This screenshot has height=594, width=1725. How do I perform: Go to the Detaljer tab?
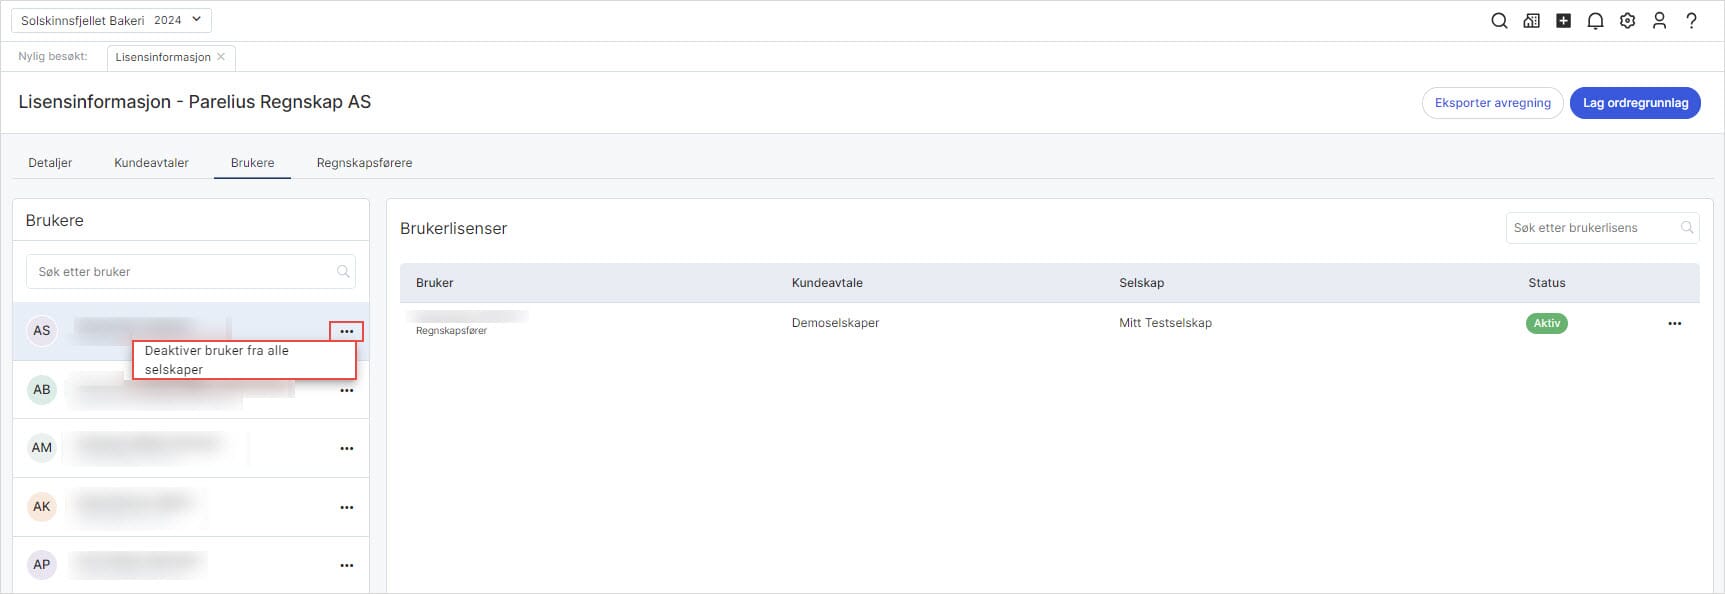click(50, 163)
